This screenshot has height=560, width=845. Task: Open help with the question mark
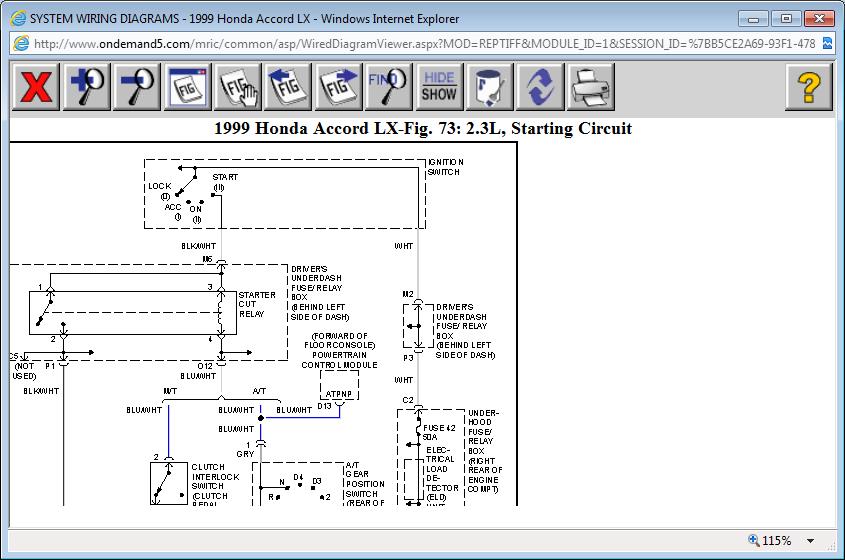809,87
